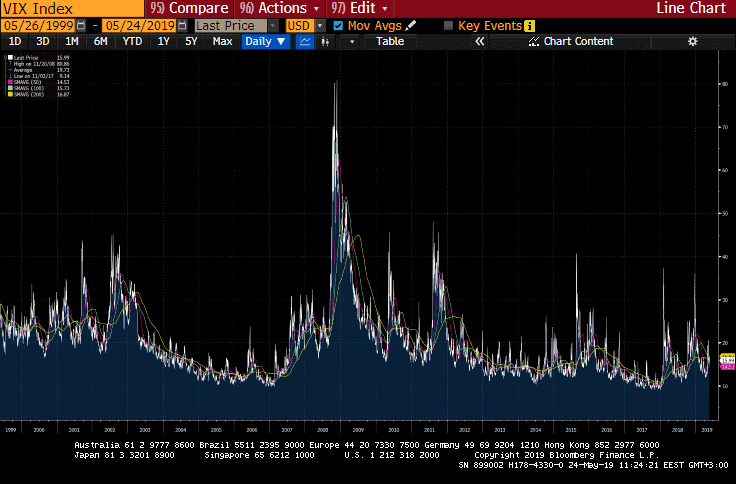Click the 2008 peak spike on chart
This screenshot has width=736, height=484.
(x=336, y=87)
